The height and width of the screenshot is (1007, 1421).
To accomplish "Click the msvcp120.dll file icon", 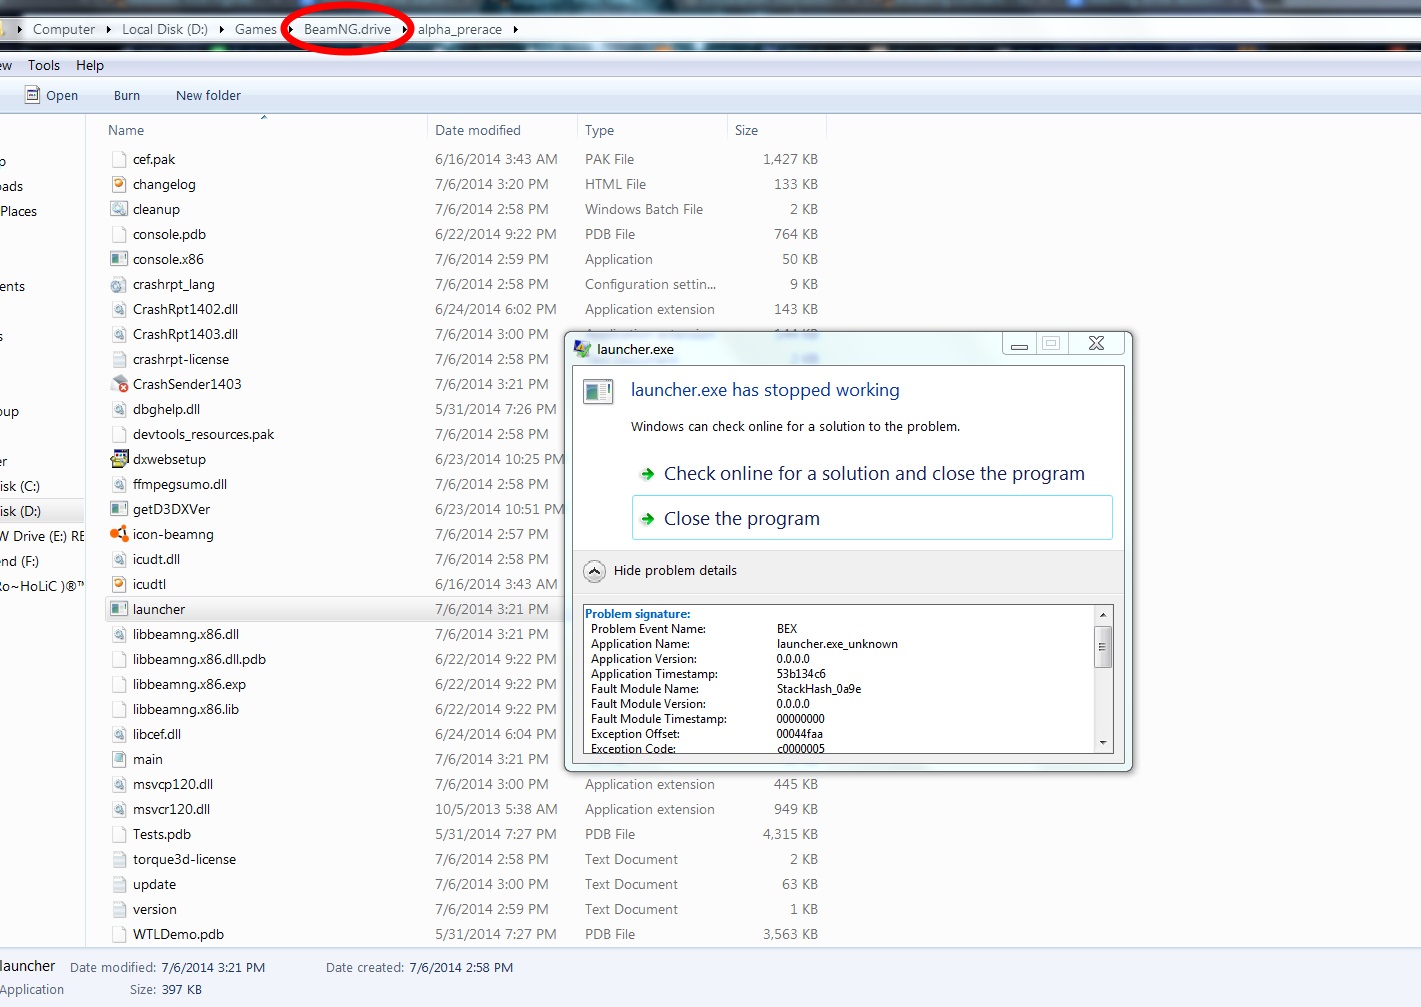I will [119, 784].
